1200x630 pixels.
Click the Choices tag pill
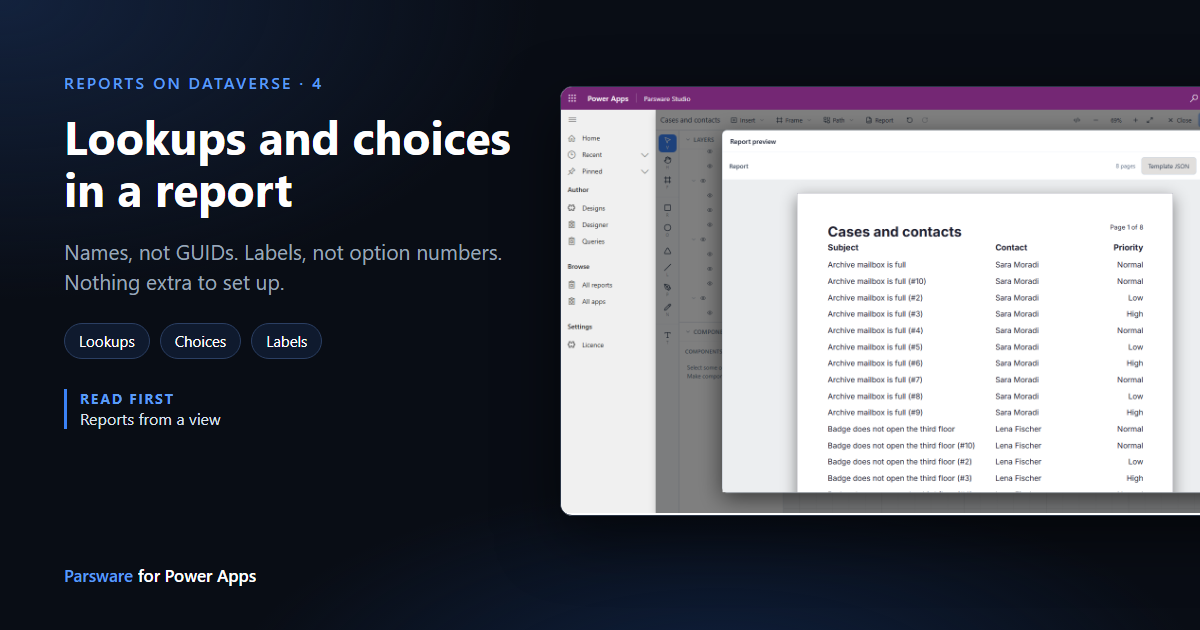pyautogui.click(x=200, y=341)
